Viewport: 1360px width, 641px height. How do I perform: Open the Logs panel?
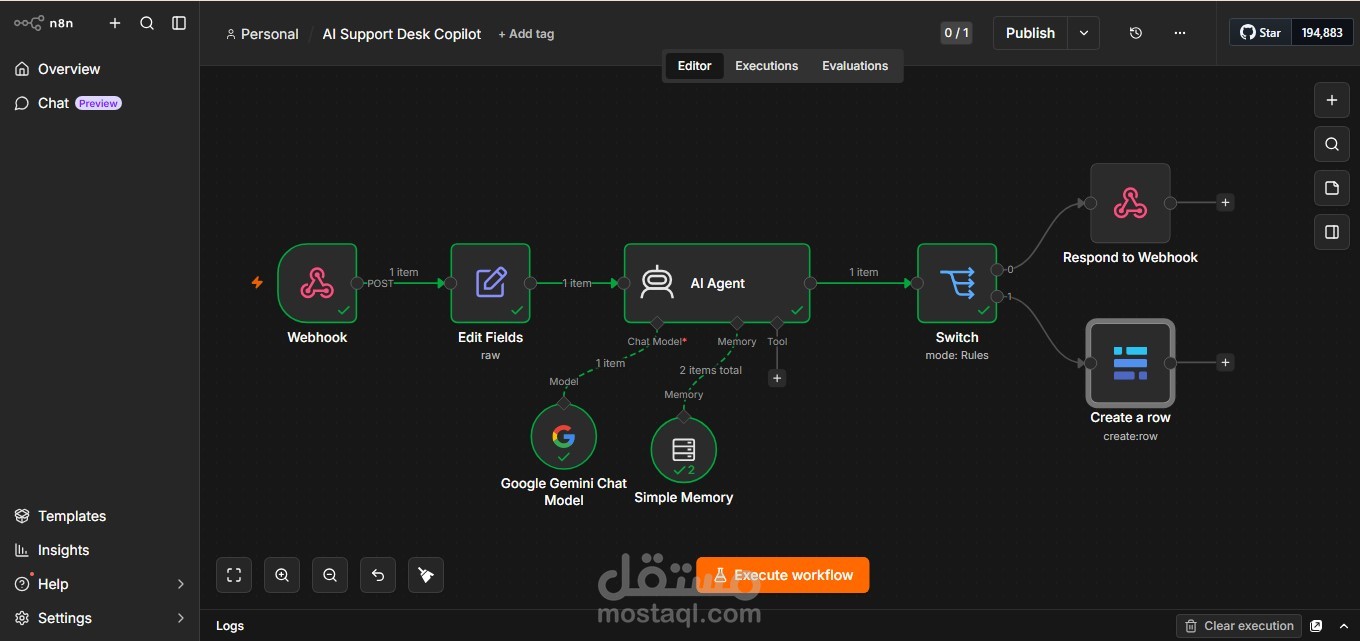point(230,626)
